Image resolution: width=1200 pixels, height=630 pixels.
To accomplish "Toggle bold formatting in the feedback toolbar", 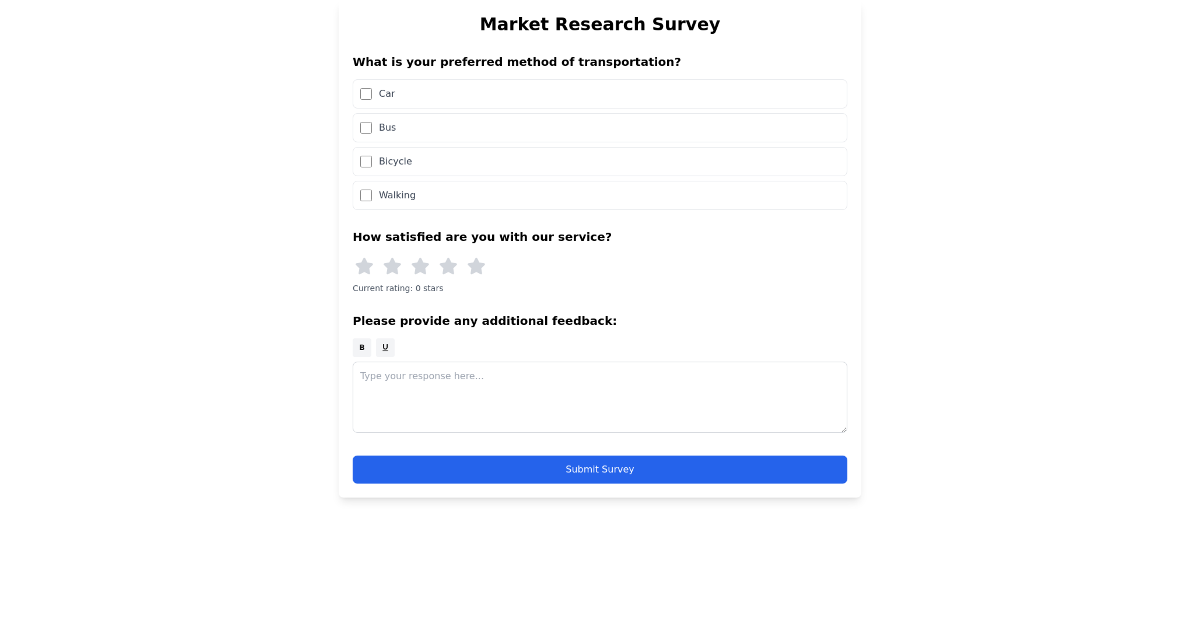I will (362, 347).
